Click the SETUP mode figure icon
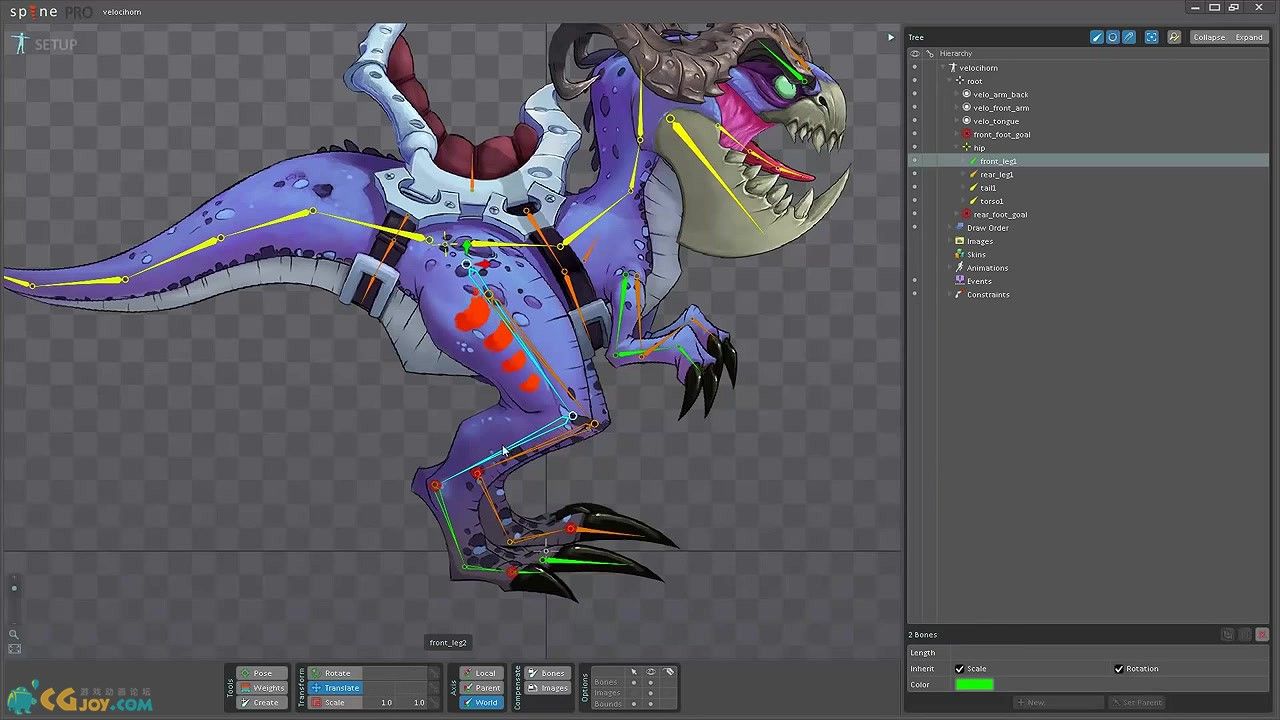1280x720 pixels. [20, 43]
